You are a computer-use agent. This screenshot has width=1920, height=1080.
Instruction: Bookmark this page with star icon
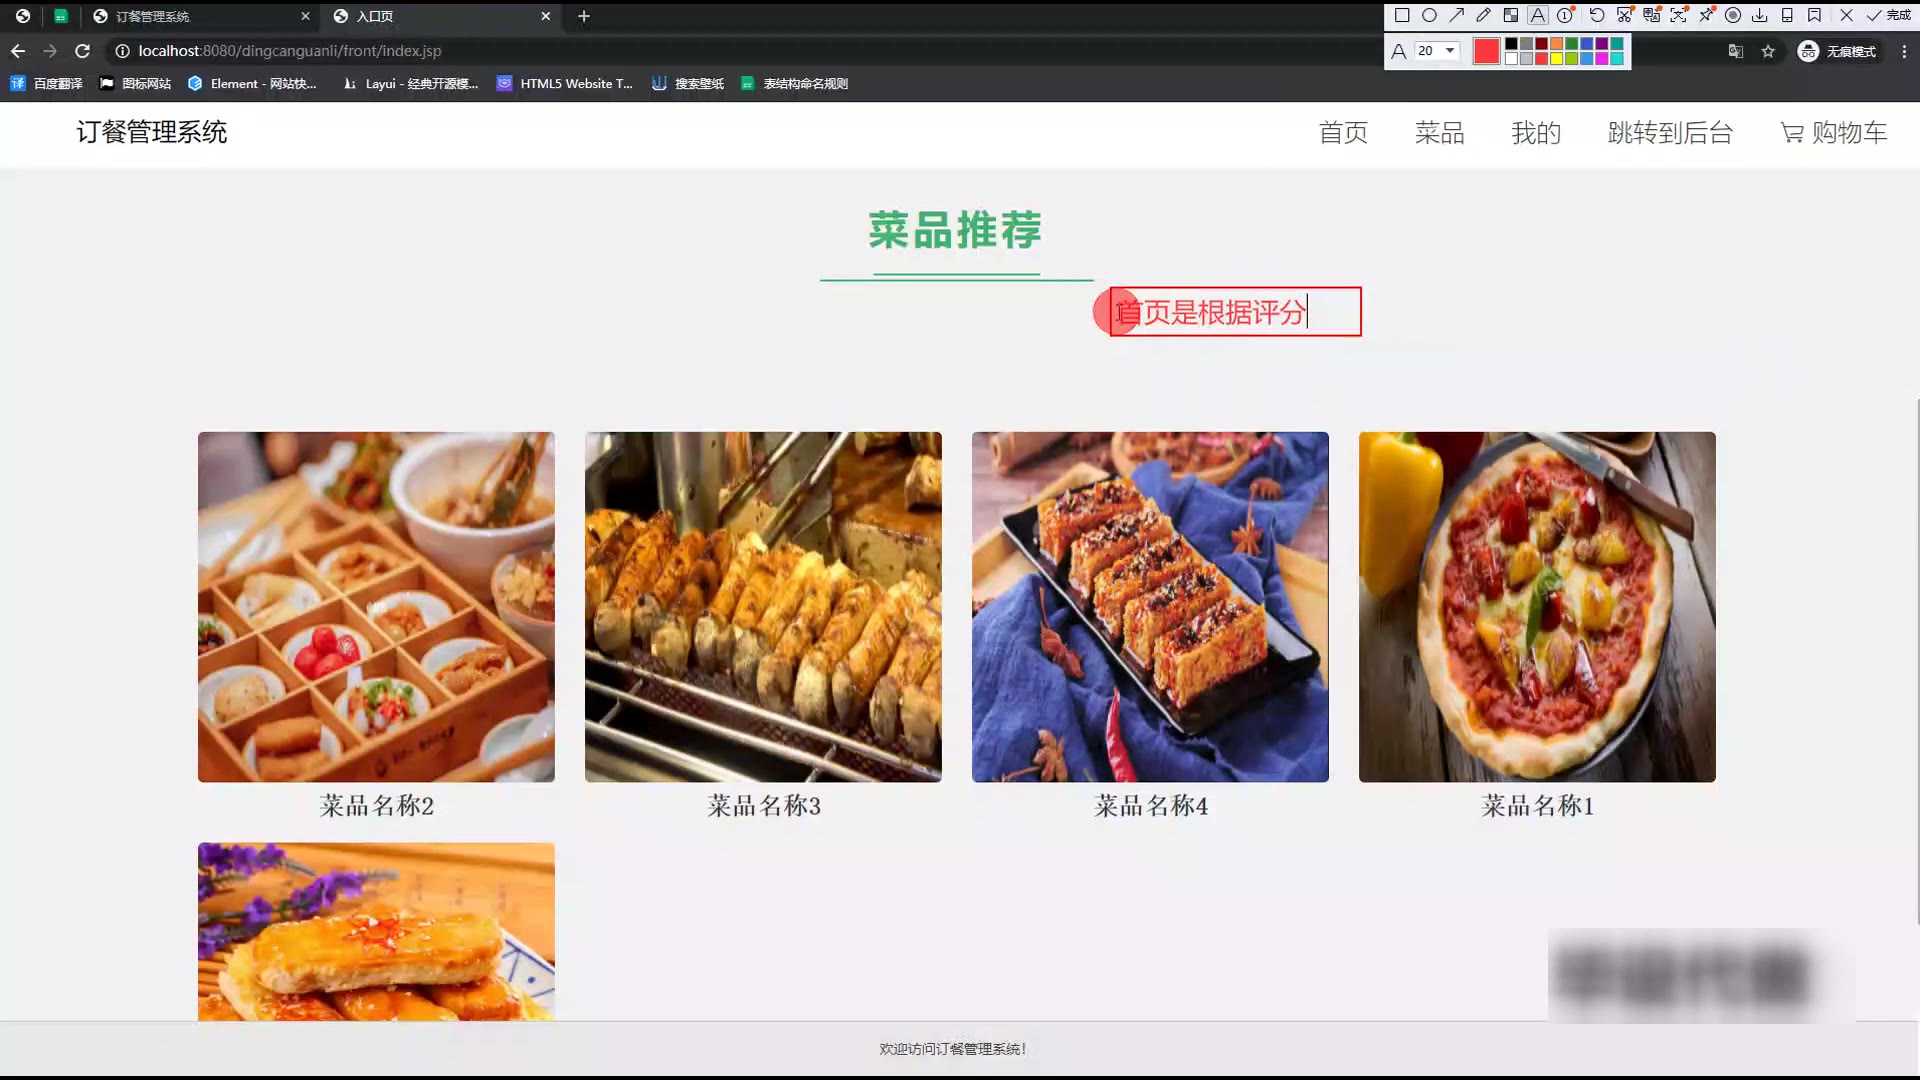click(1768, 51)
